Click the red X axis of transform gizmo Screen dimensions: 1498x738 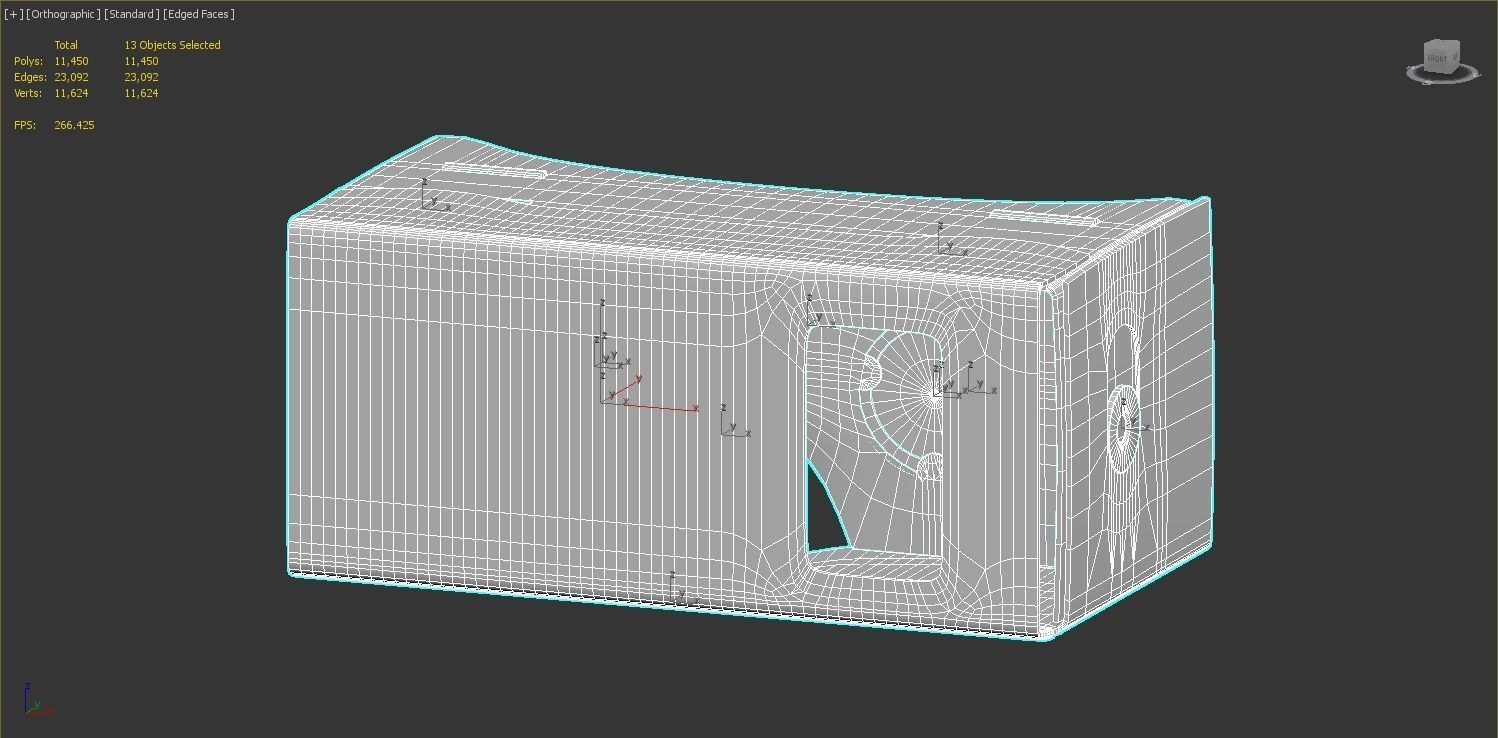tap(662, 407)
